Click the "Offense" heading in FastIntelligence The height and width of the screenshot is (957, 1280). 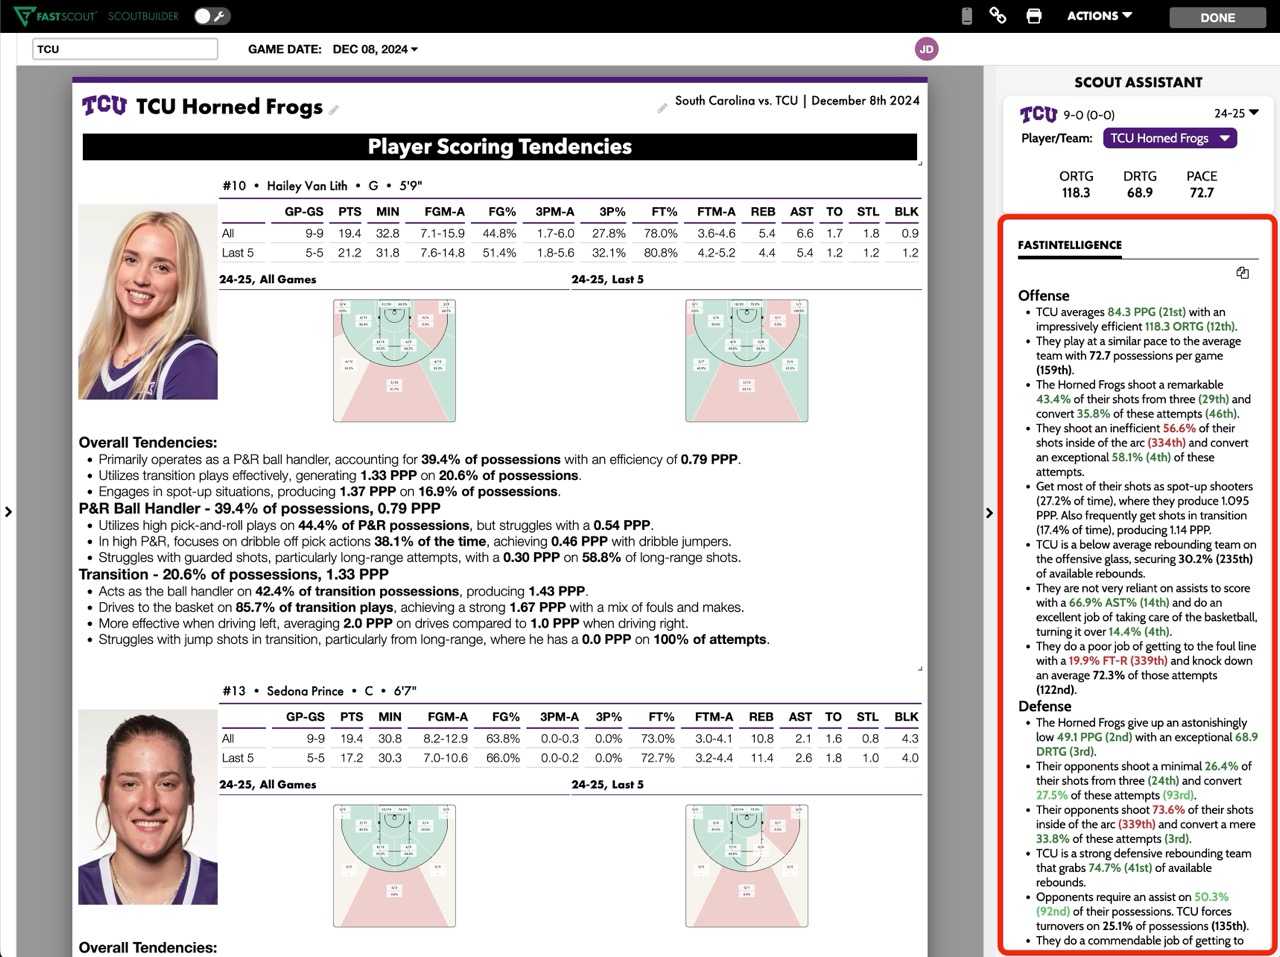point(1044,296)
